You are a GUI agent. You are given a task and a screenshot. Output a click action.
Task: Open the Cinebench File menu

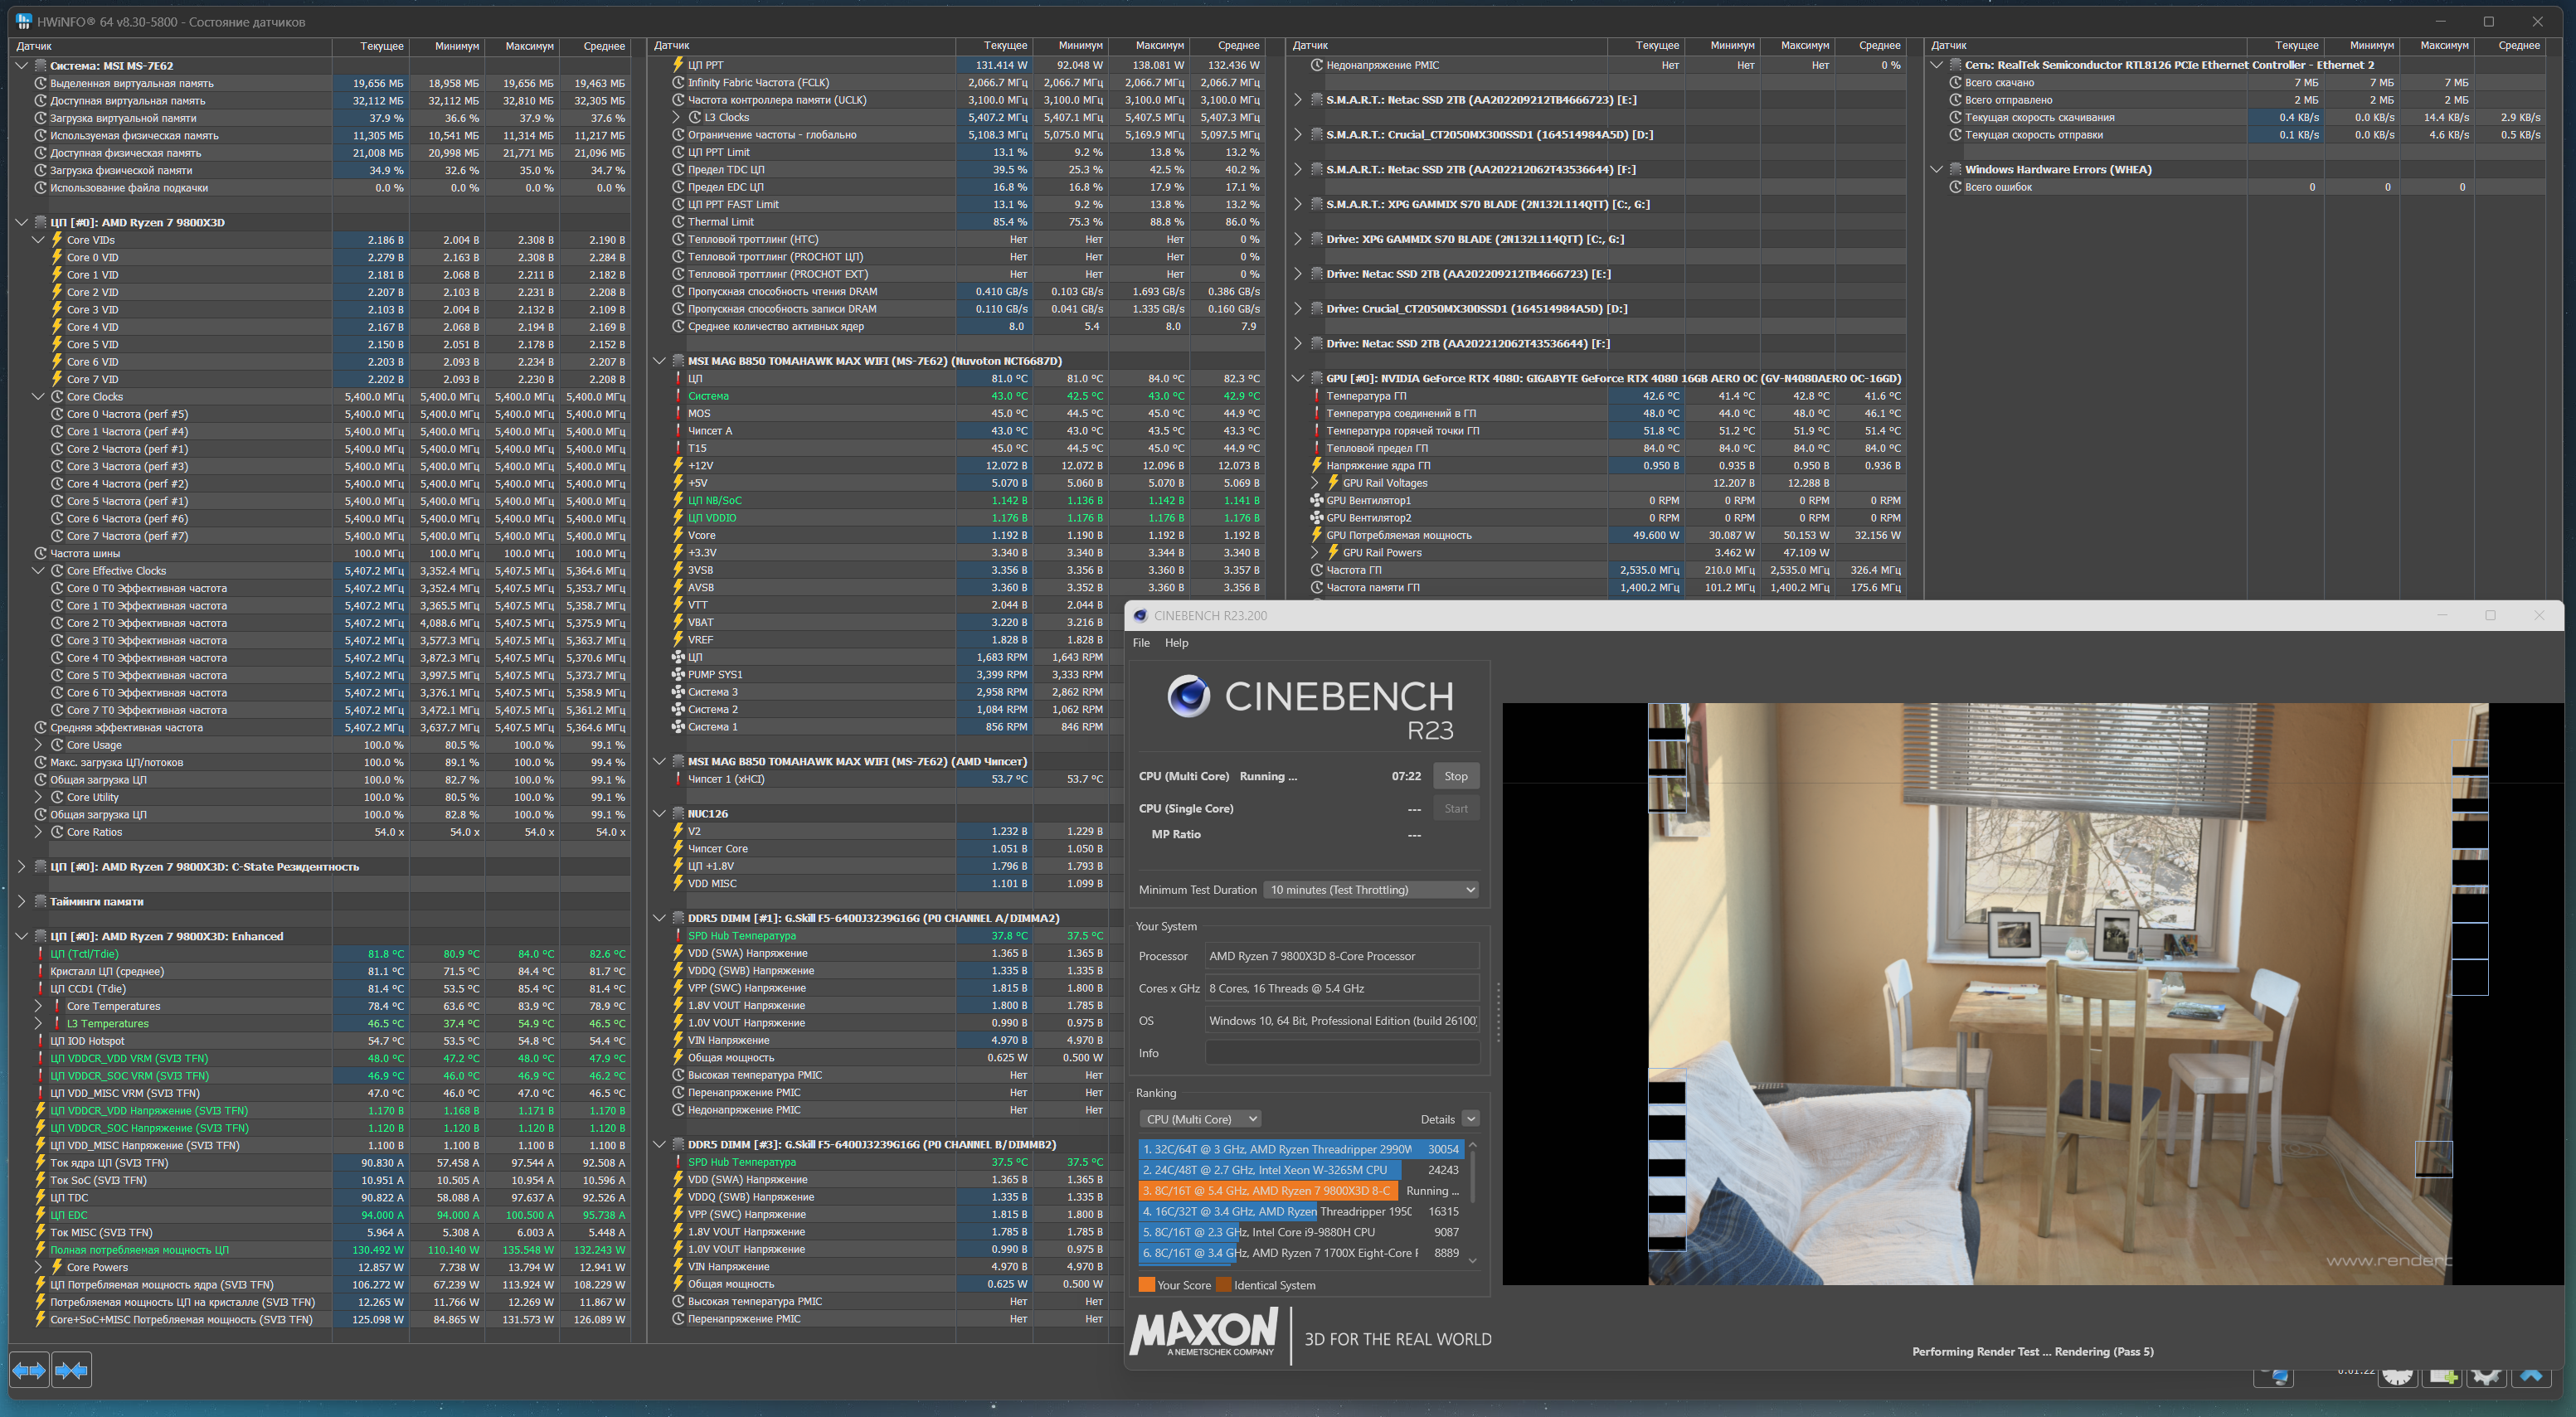1141,642
